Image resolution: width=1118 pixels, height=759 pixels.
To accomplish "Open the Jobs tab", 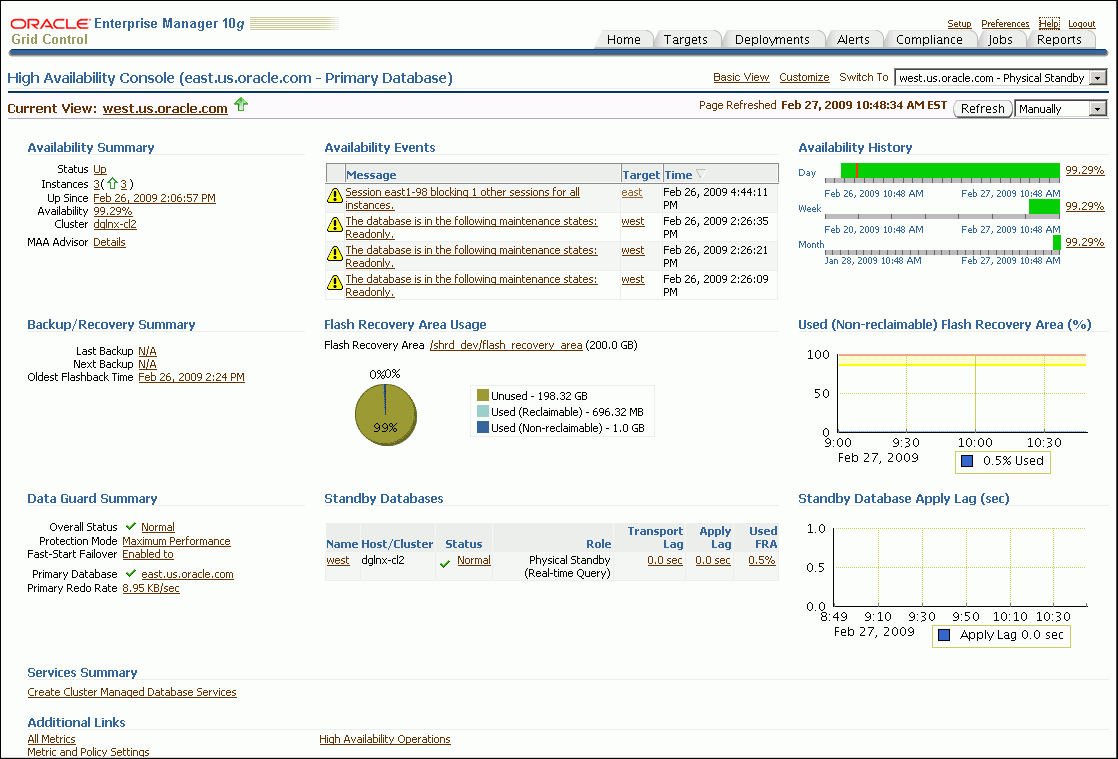I will [1000, 40].
